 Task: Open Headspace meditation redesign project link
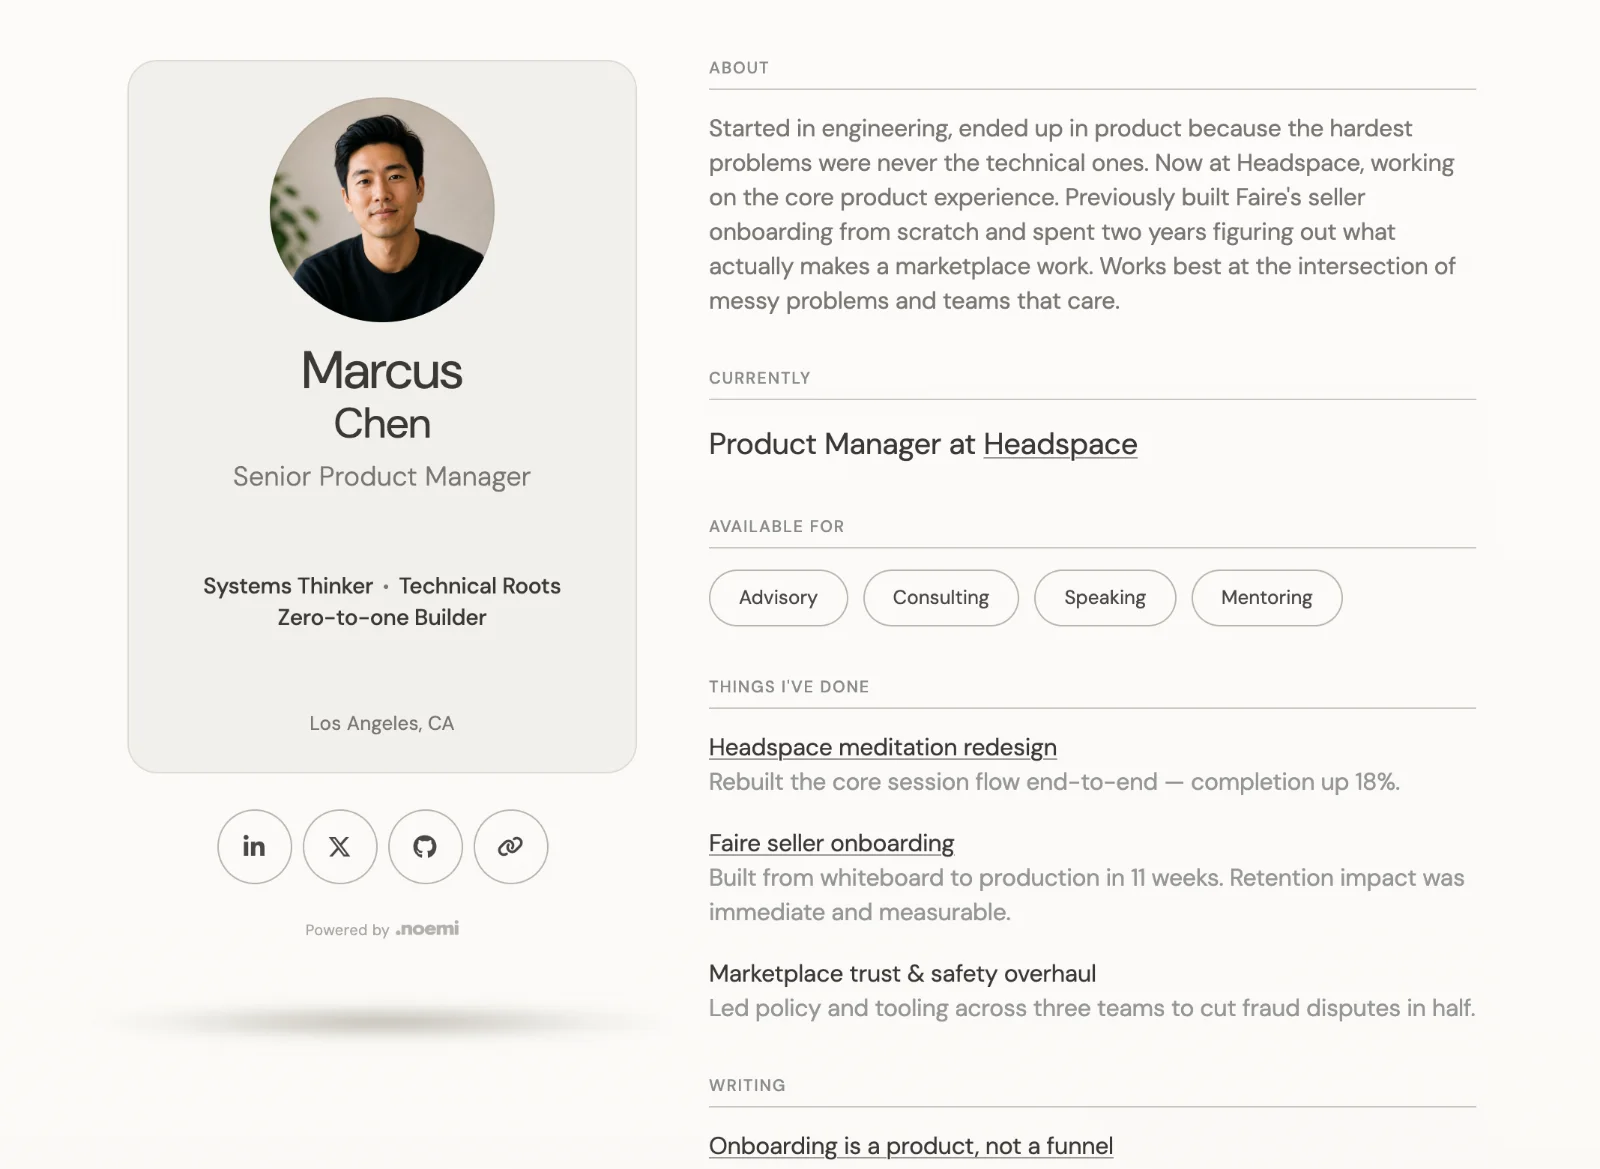[x=883, y=748]
